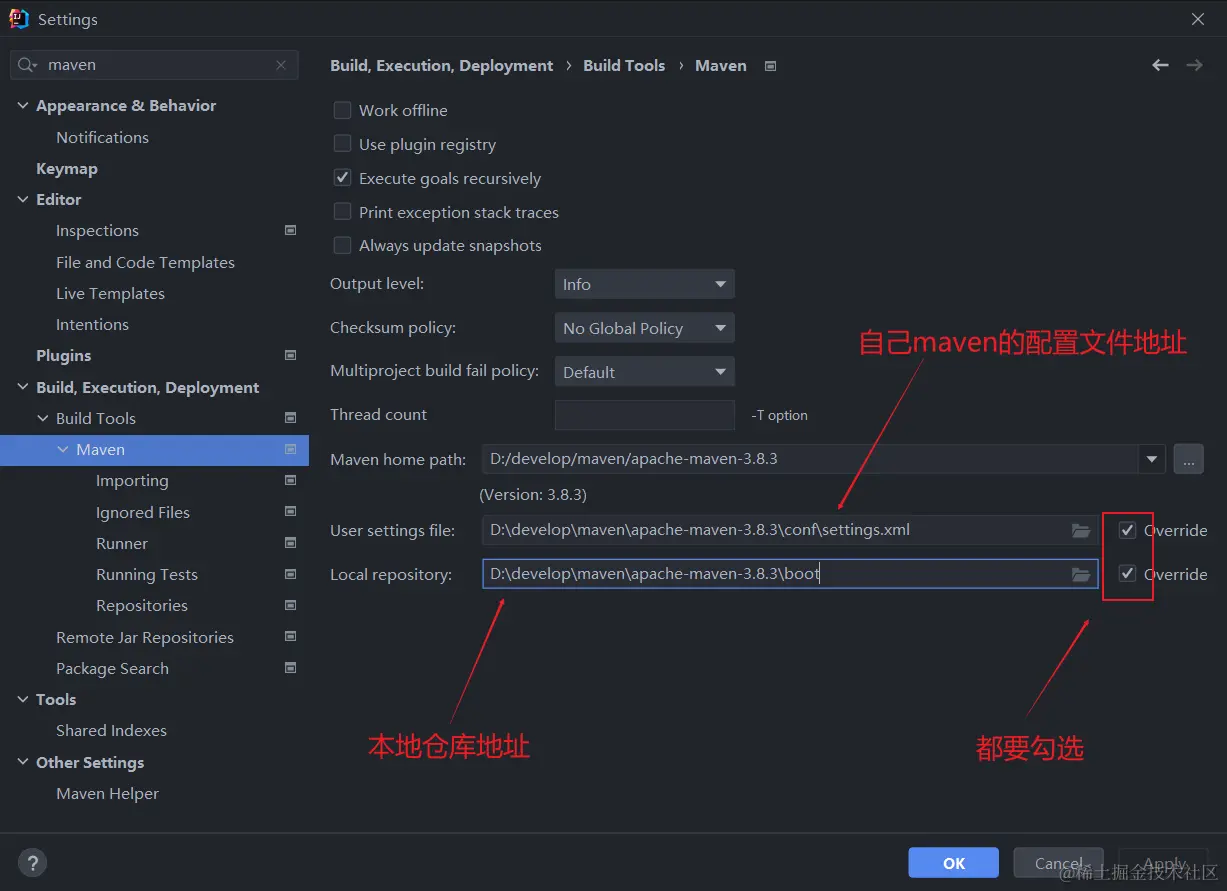This screenshot has width=1227, height=891.
Task: Click the project-level icon beside Running Tests
Action: point(291,575)
